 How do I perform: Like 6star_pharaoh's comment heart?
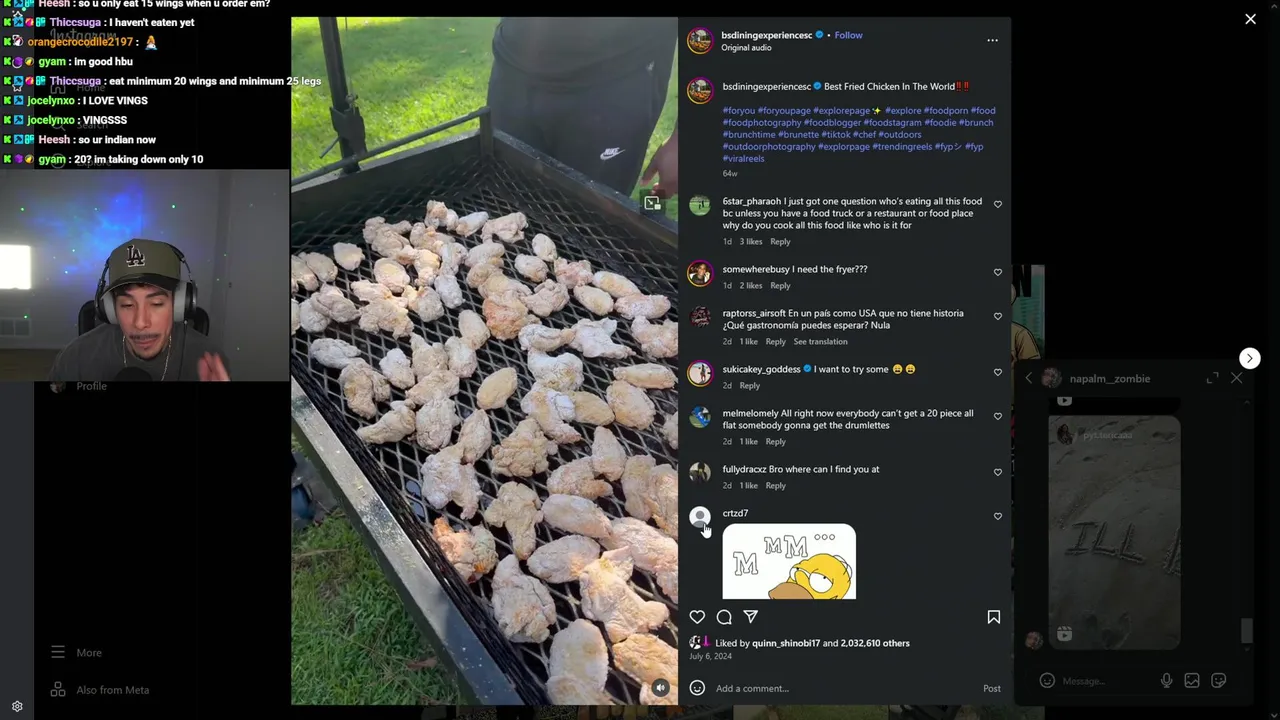pyautogui.click(x=997, y=204)
